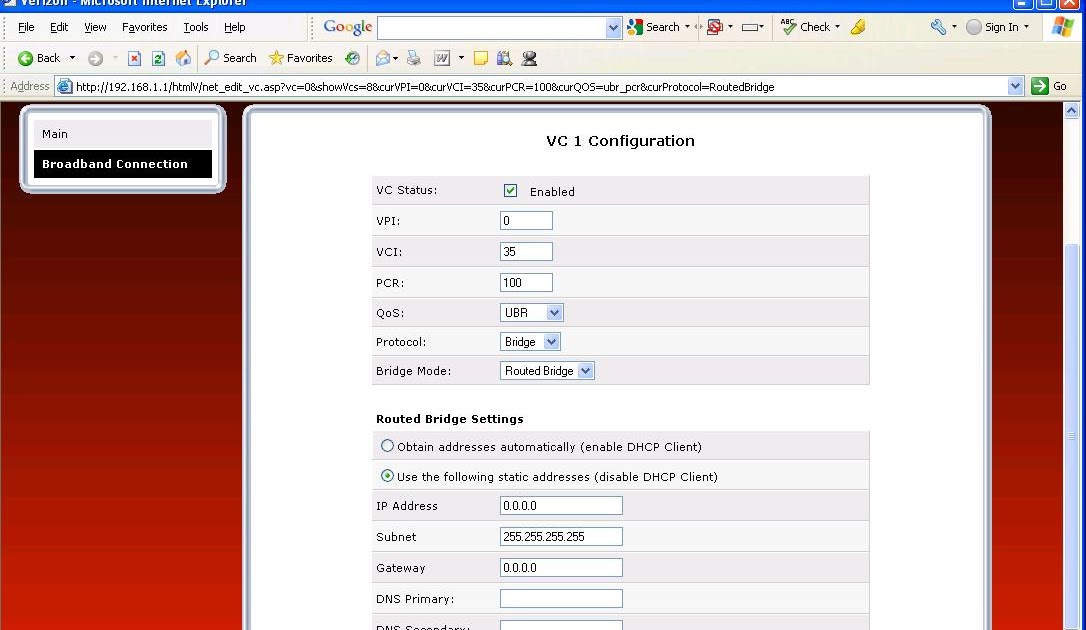Select Obtain addresses automatically radio button
This screenshot has width=1086, height=630.
[387, 446]
